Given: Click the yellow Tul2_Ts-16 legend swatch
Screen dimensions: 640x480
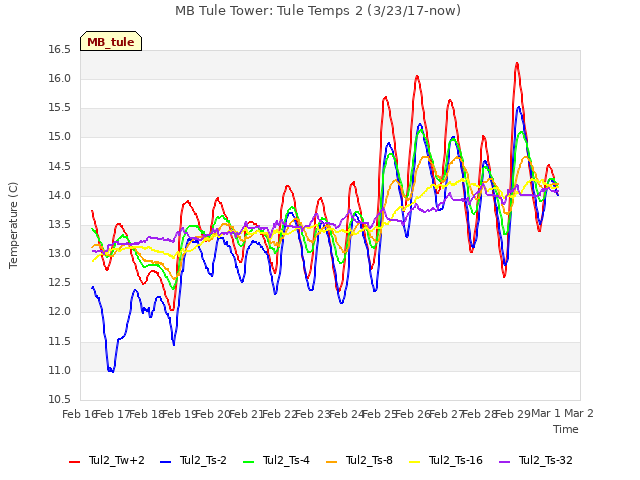Looking at the screenshot, I should (x=414, y=461).
